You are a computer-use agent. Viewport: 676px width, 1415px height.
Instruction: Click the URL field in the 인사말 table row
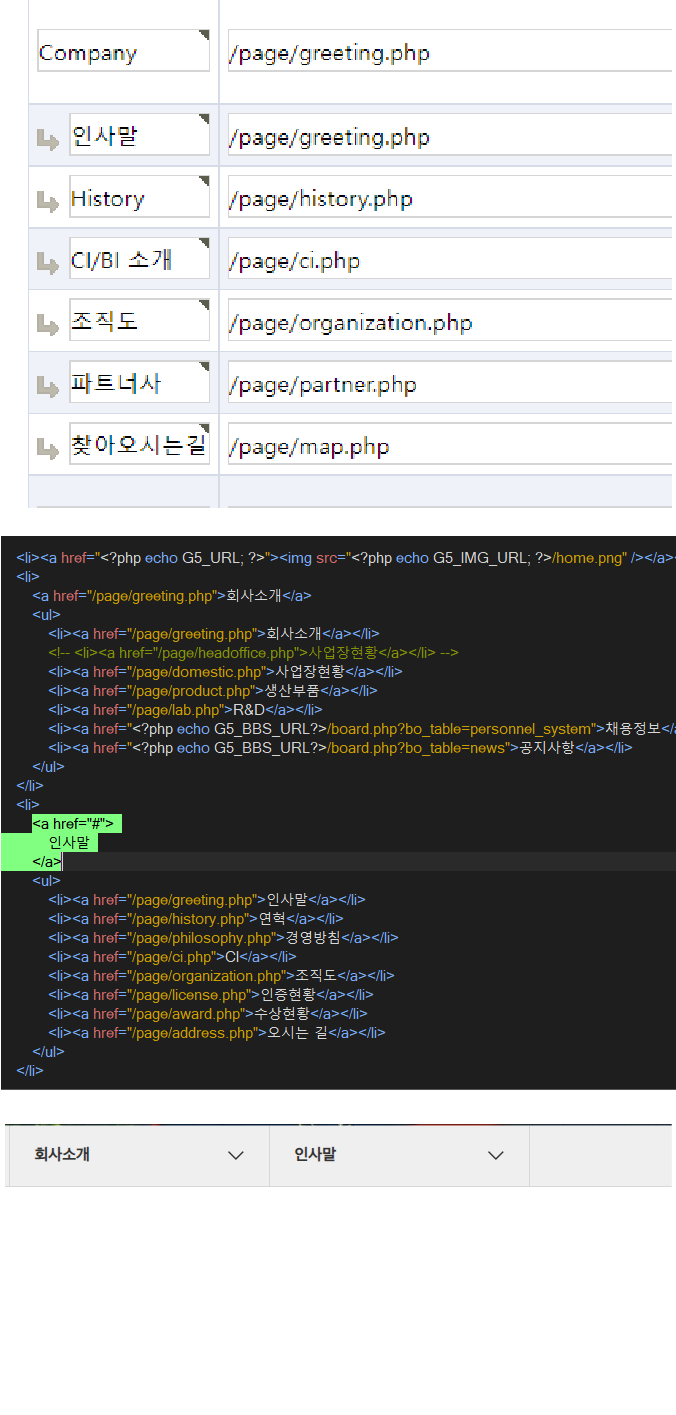pyautogui.click(x=450, y=134)
